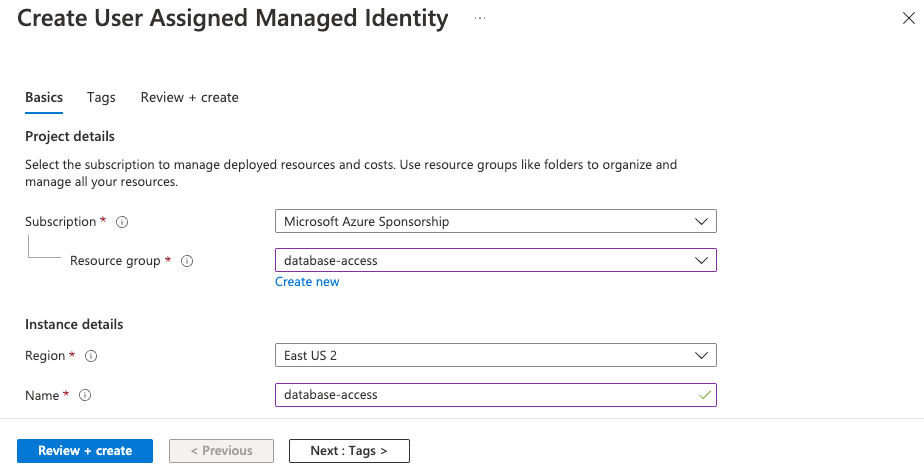Show the Resource group info tooltip icon
Screen dimensions: 924x476
click(x=187, y=261)
